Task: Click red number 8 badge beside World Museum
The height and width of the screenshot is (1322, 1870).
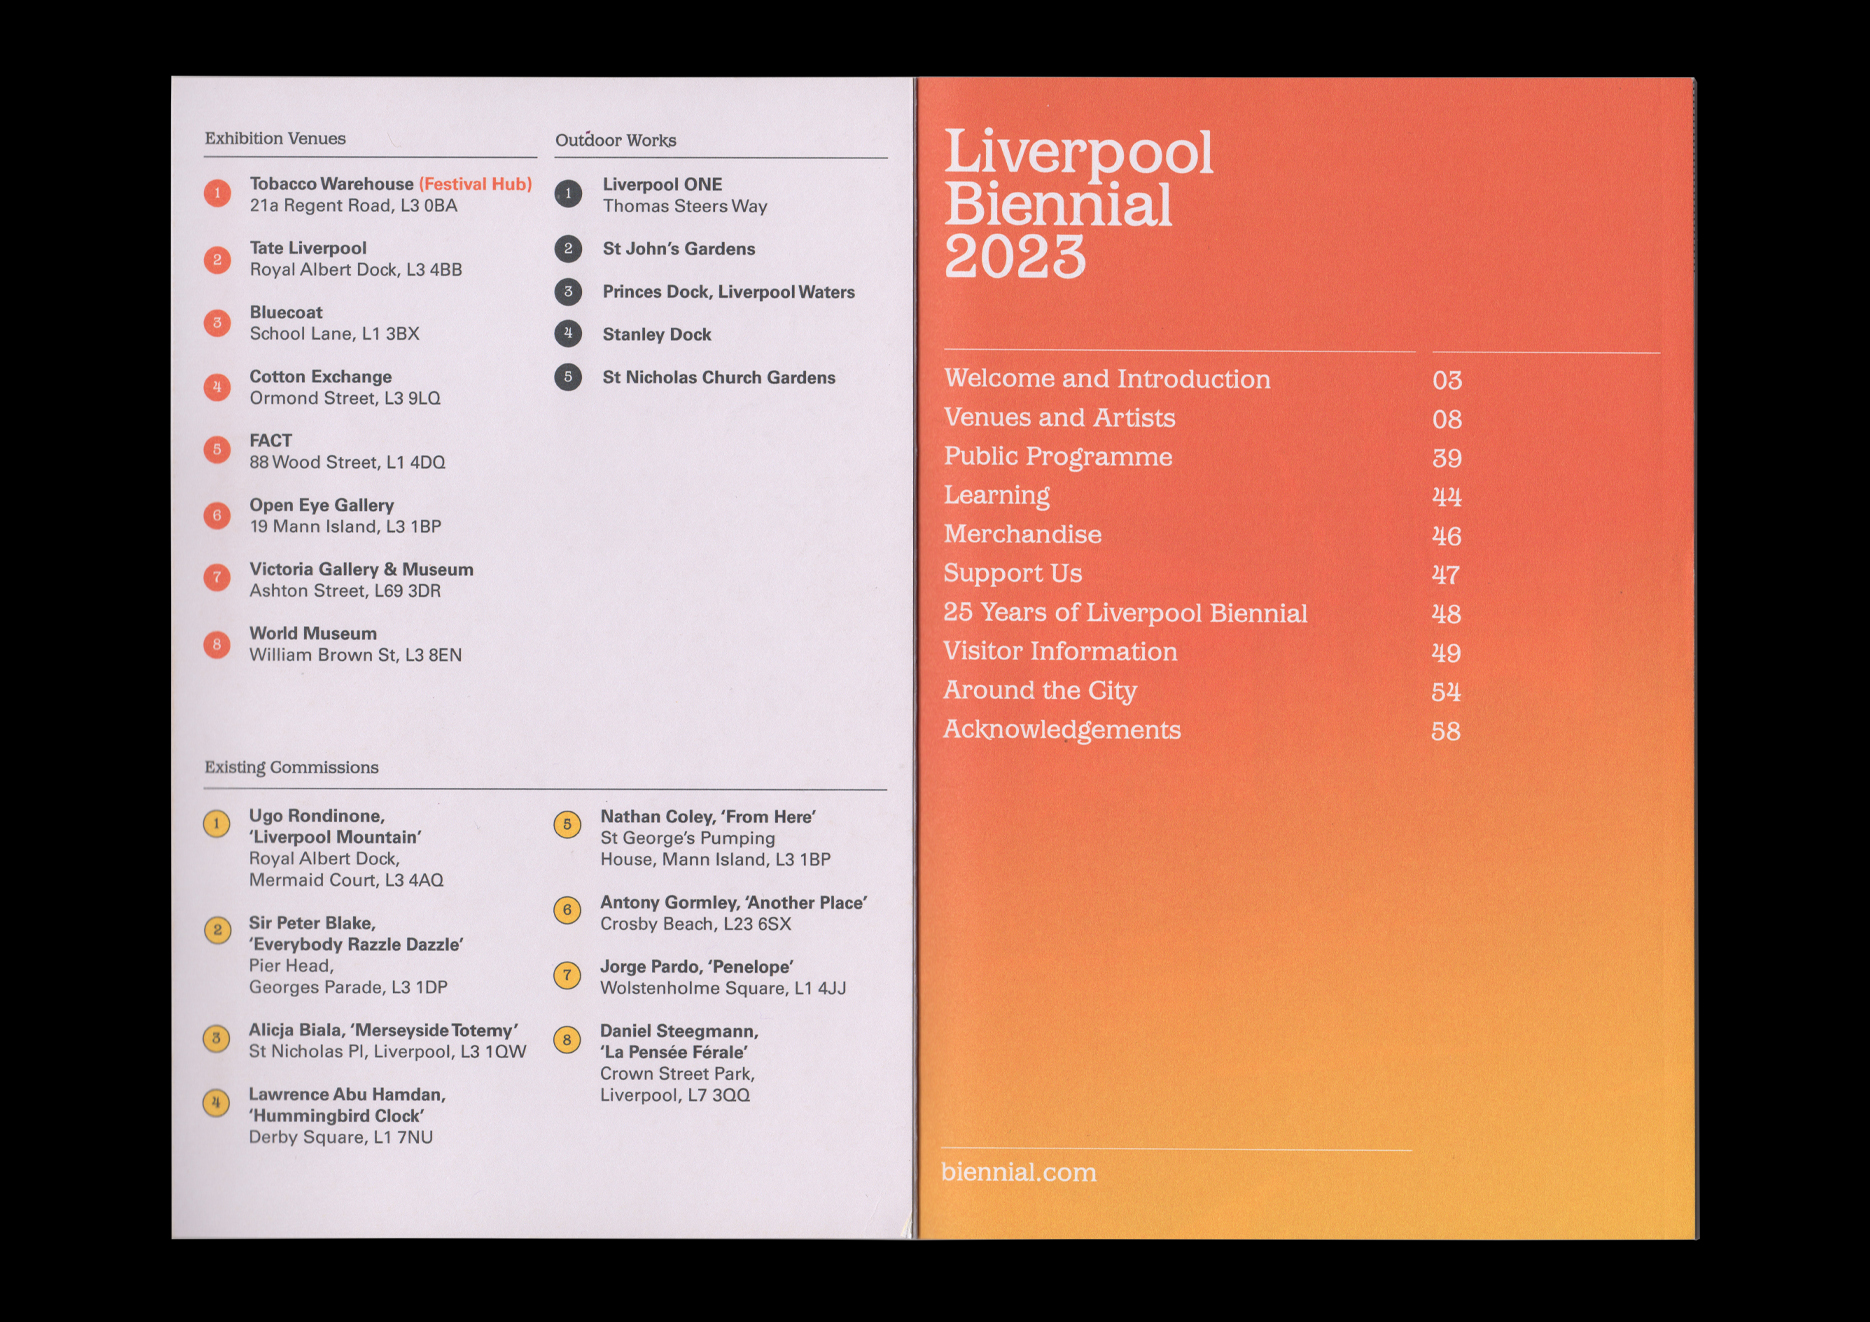Action: (x=217, y=644)
